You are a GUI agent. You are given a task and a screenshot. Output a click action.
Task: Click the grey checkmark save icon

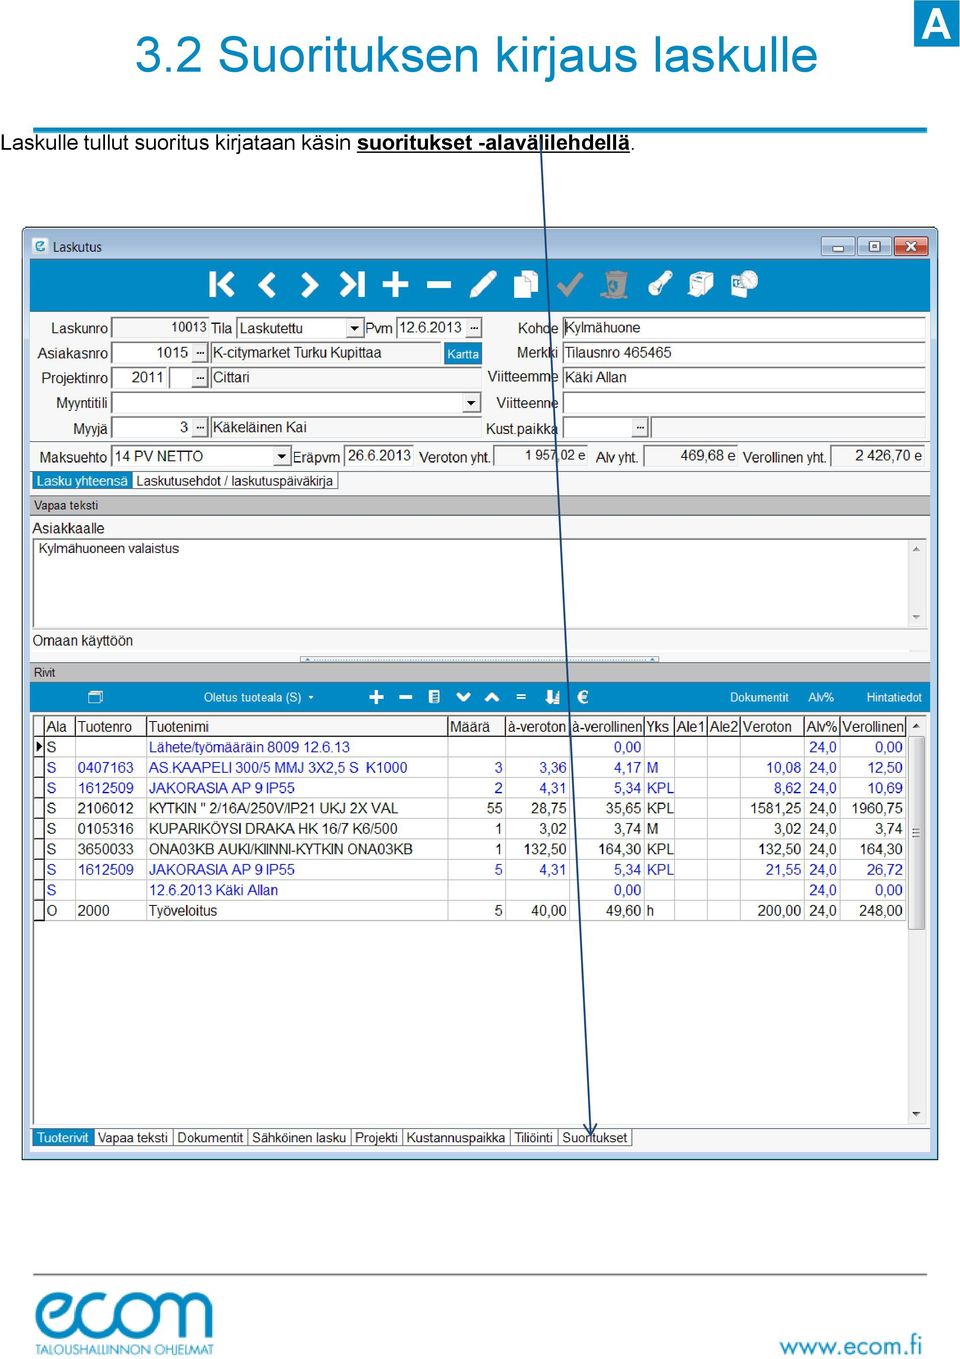(570, 285)
